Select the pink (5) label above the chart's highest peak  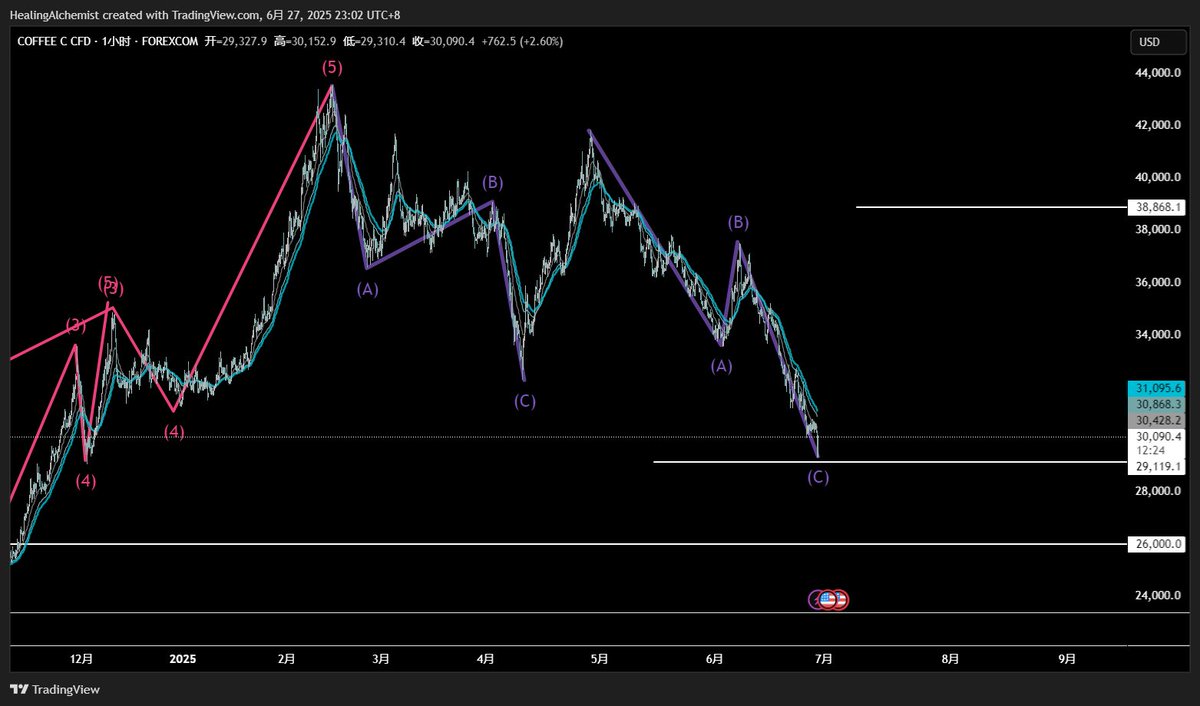(332, 68)
